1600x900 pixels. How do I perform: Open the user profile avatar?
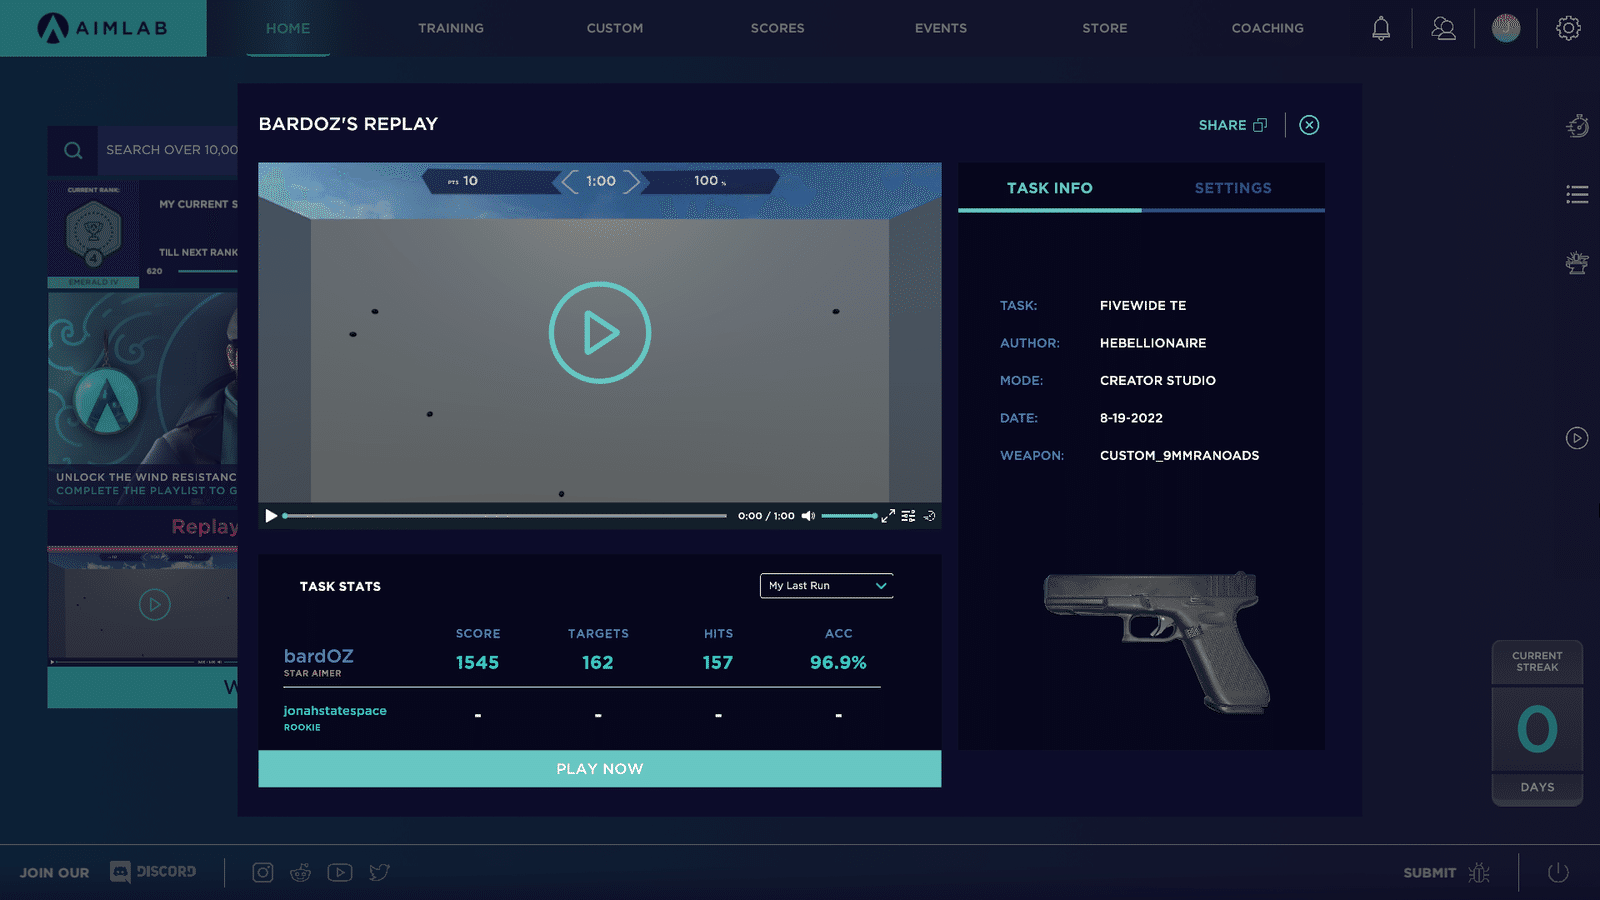tap(1506, 28)
